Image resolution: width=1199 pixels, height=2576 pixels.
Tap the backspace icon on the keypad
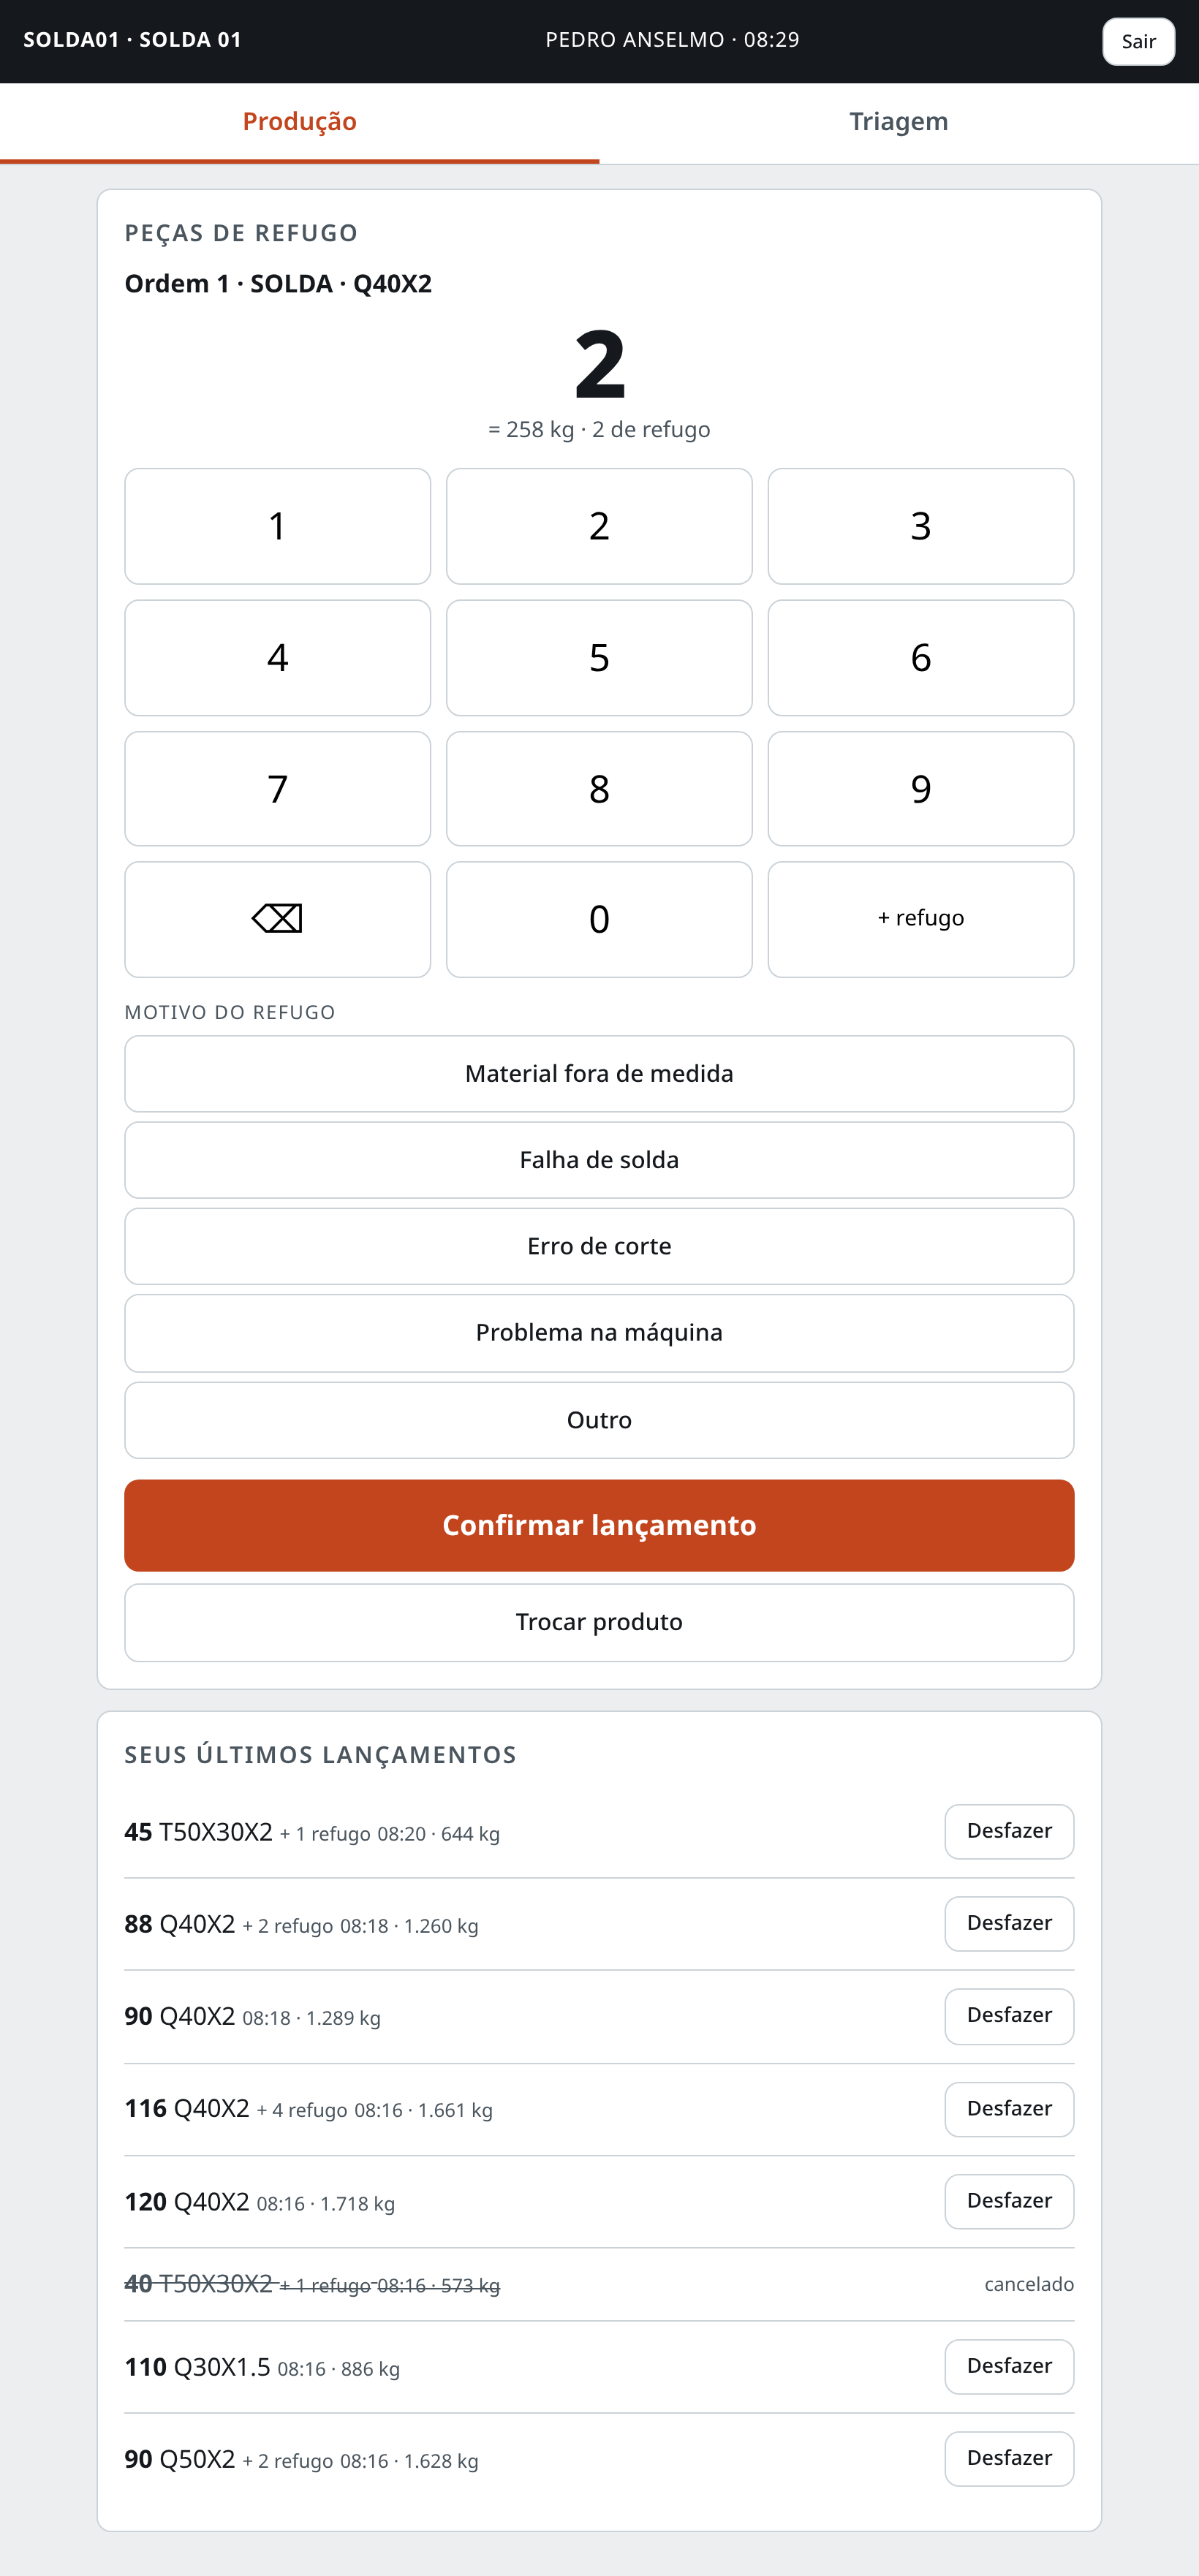coord(277,919)
